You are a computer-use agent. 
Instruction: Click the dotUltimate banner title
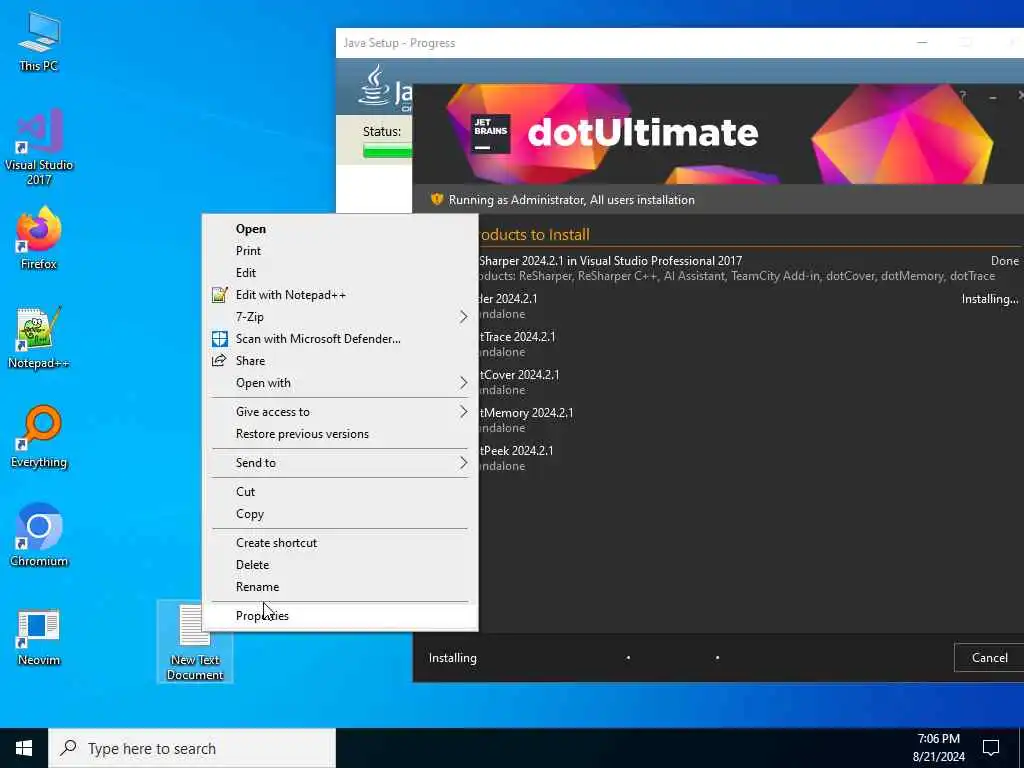[x=643, y=133]
